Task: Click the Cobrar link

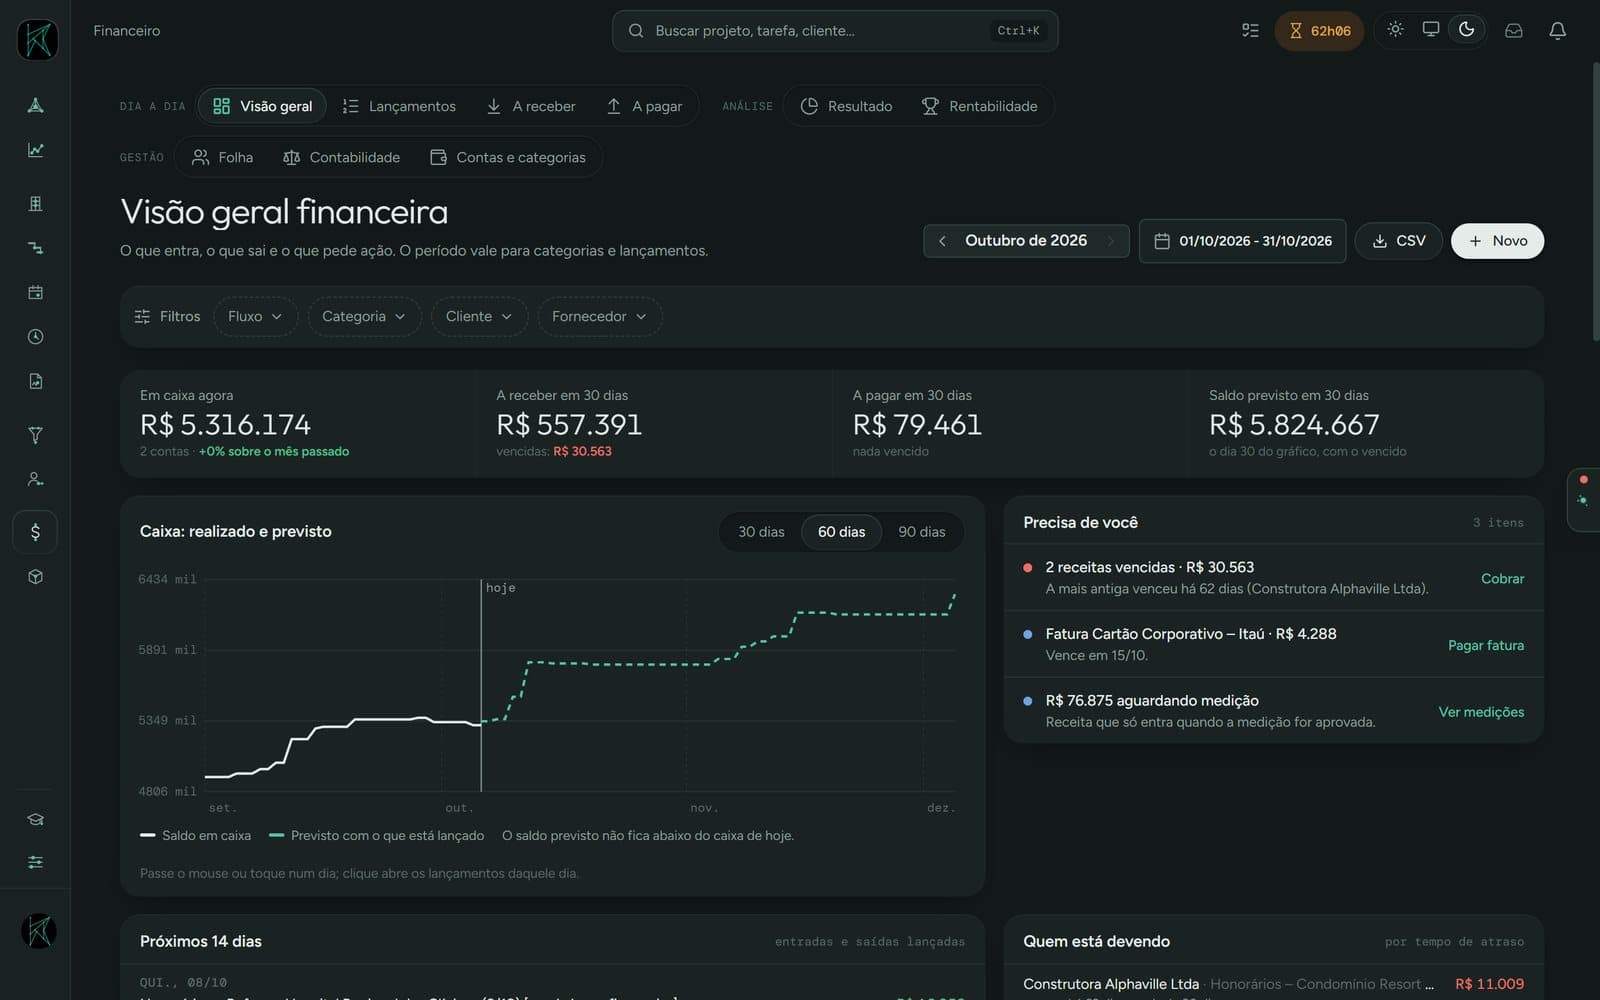Action: point(1502,579)
